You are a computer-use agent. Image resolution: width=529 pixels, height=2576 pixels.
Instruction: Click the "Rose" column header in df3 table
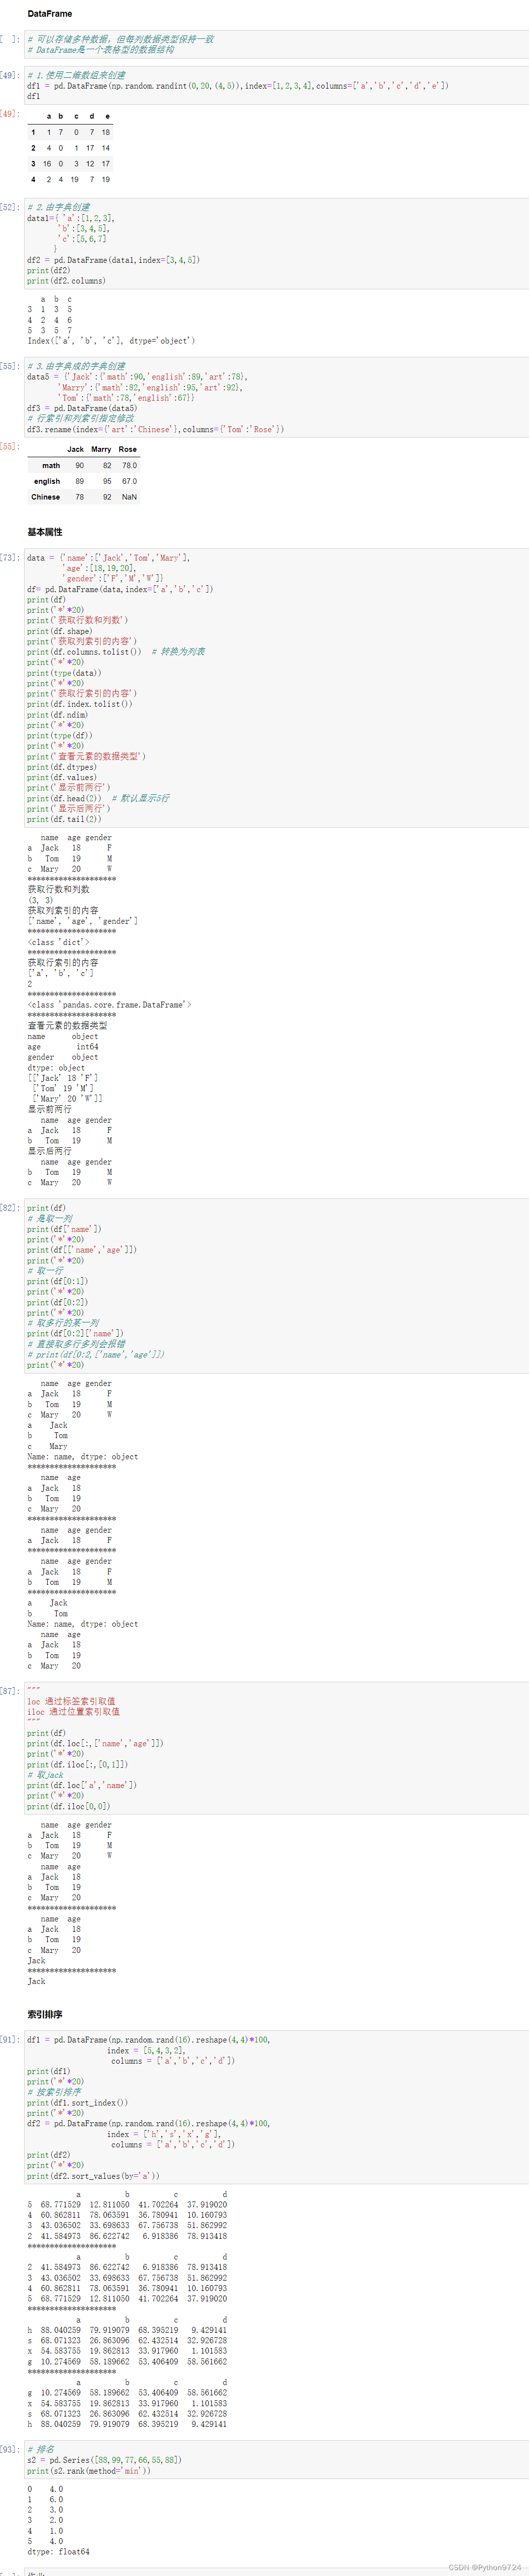pyautogui.click(x=128, y=450)
